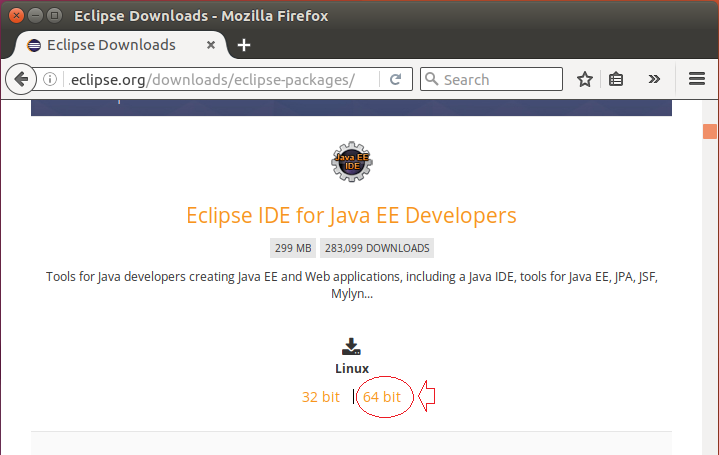
Task: Download the 32 bit Linux package
Action: click(321, 397)
